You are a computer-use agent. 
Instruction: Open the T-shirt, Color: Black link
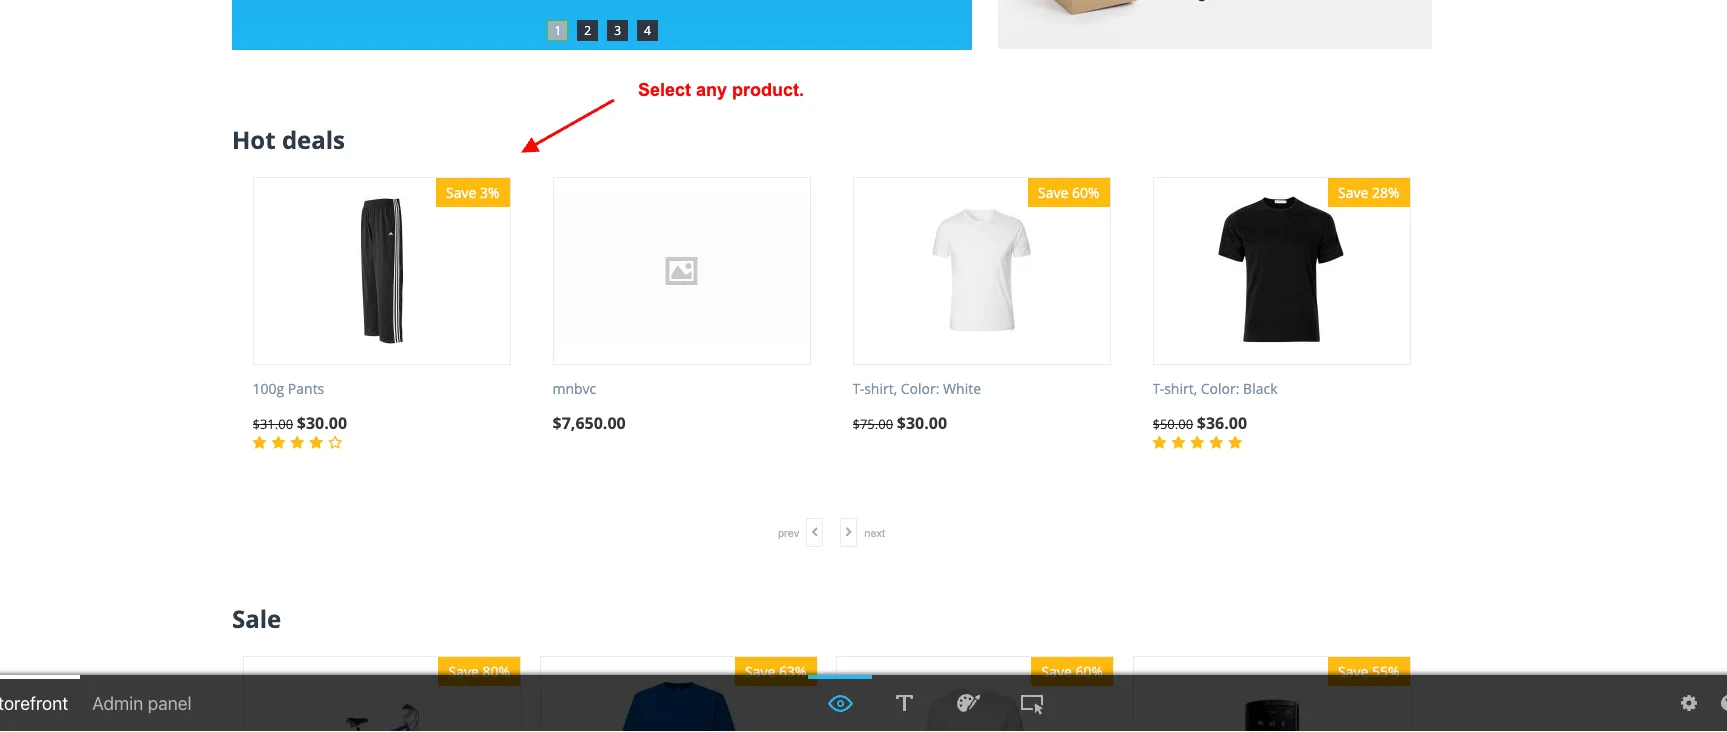pyautogui.click(x=1215, y=389)
